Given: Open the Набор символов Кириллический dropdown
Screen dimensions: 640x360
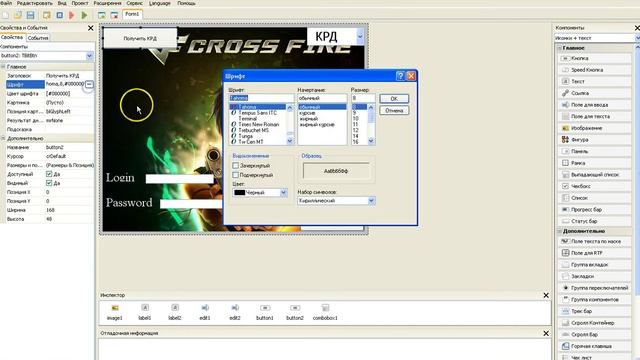Looking at the screenshot, I should (371, 201).
